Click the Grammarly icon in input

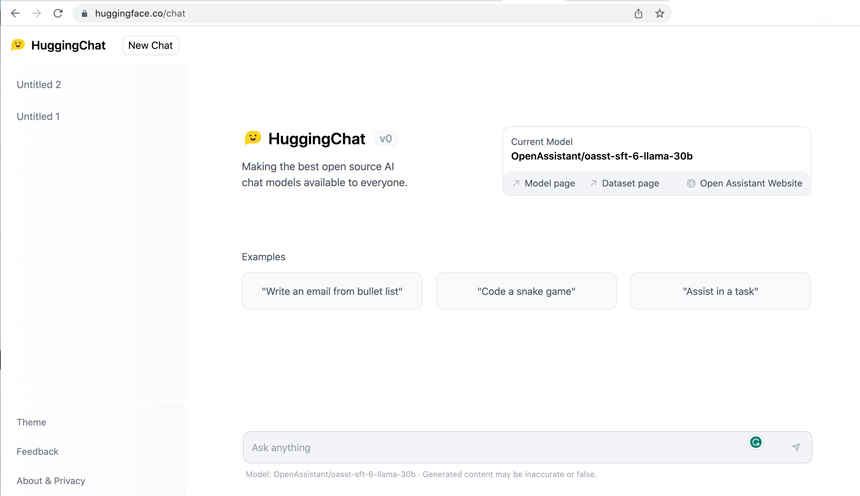[756, 442]
